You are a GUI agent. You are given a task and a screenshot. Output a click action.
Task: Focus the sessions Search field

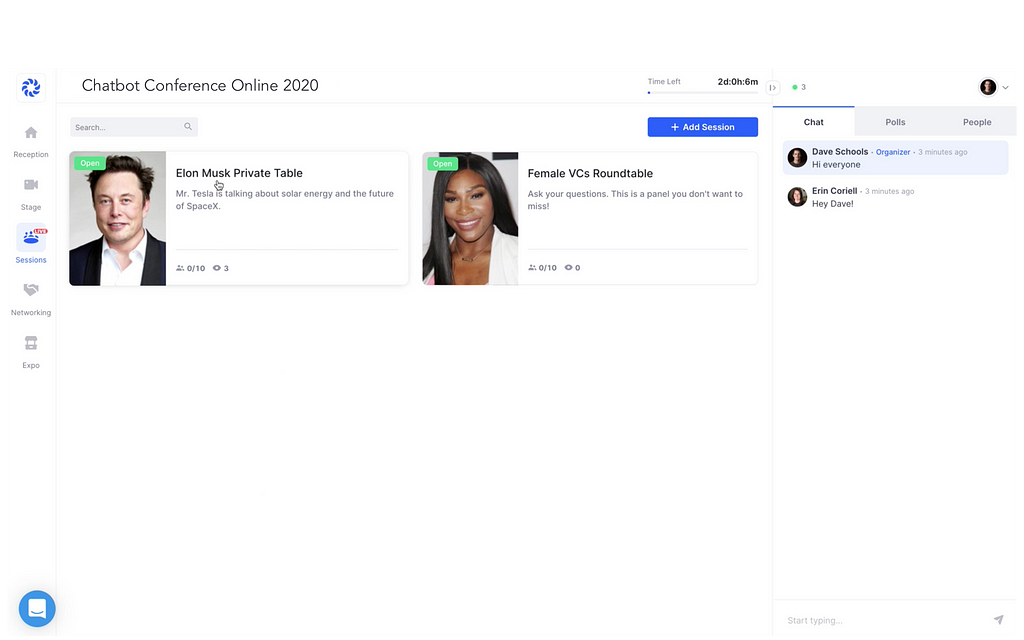(134, 127)
